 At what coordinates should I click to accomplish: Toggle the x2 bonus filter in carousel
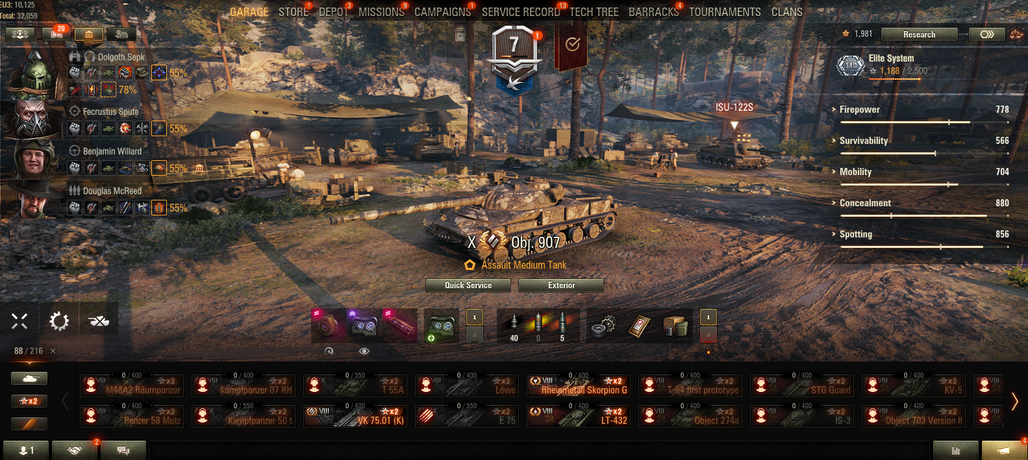click(x=29, y=400)
